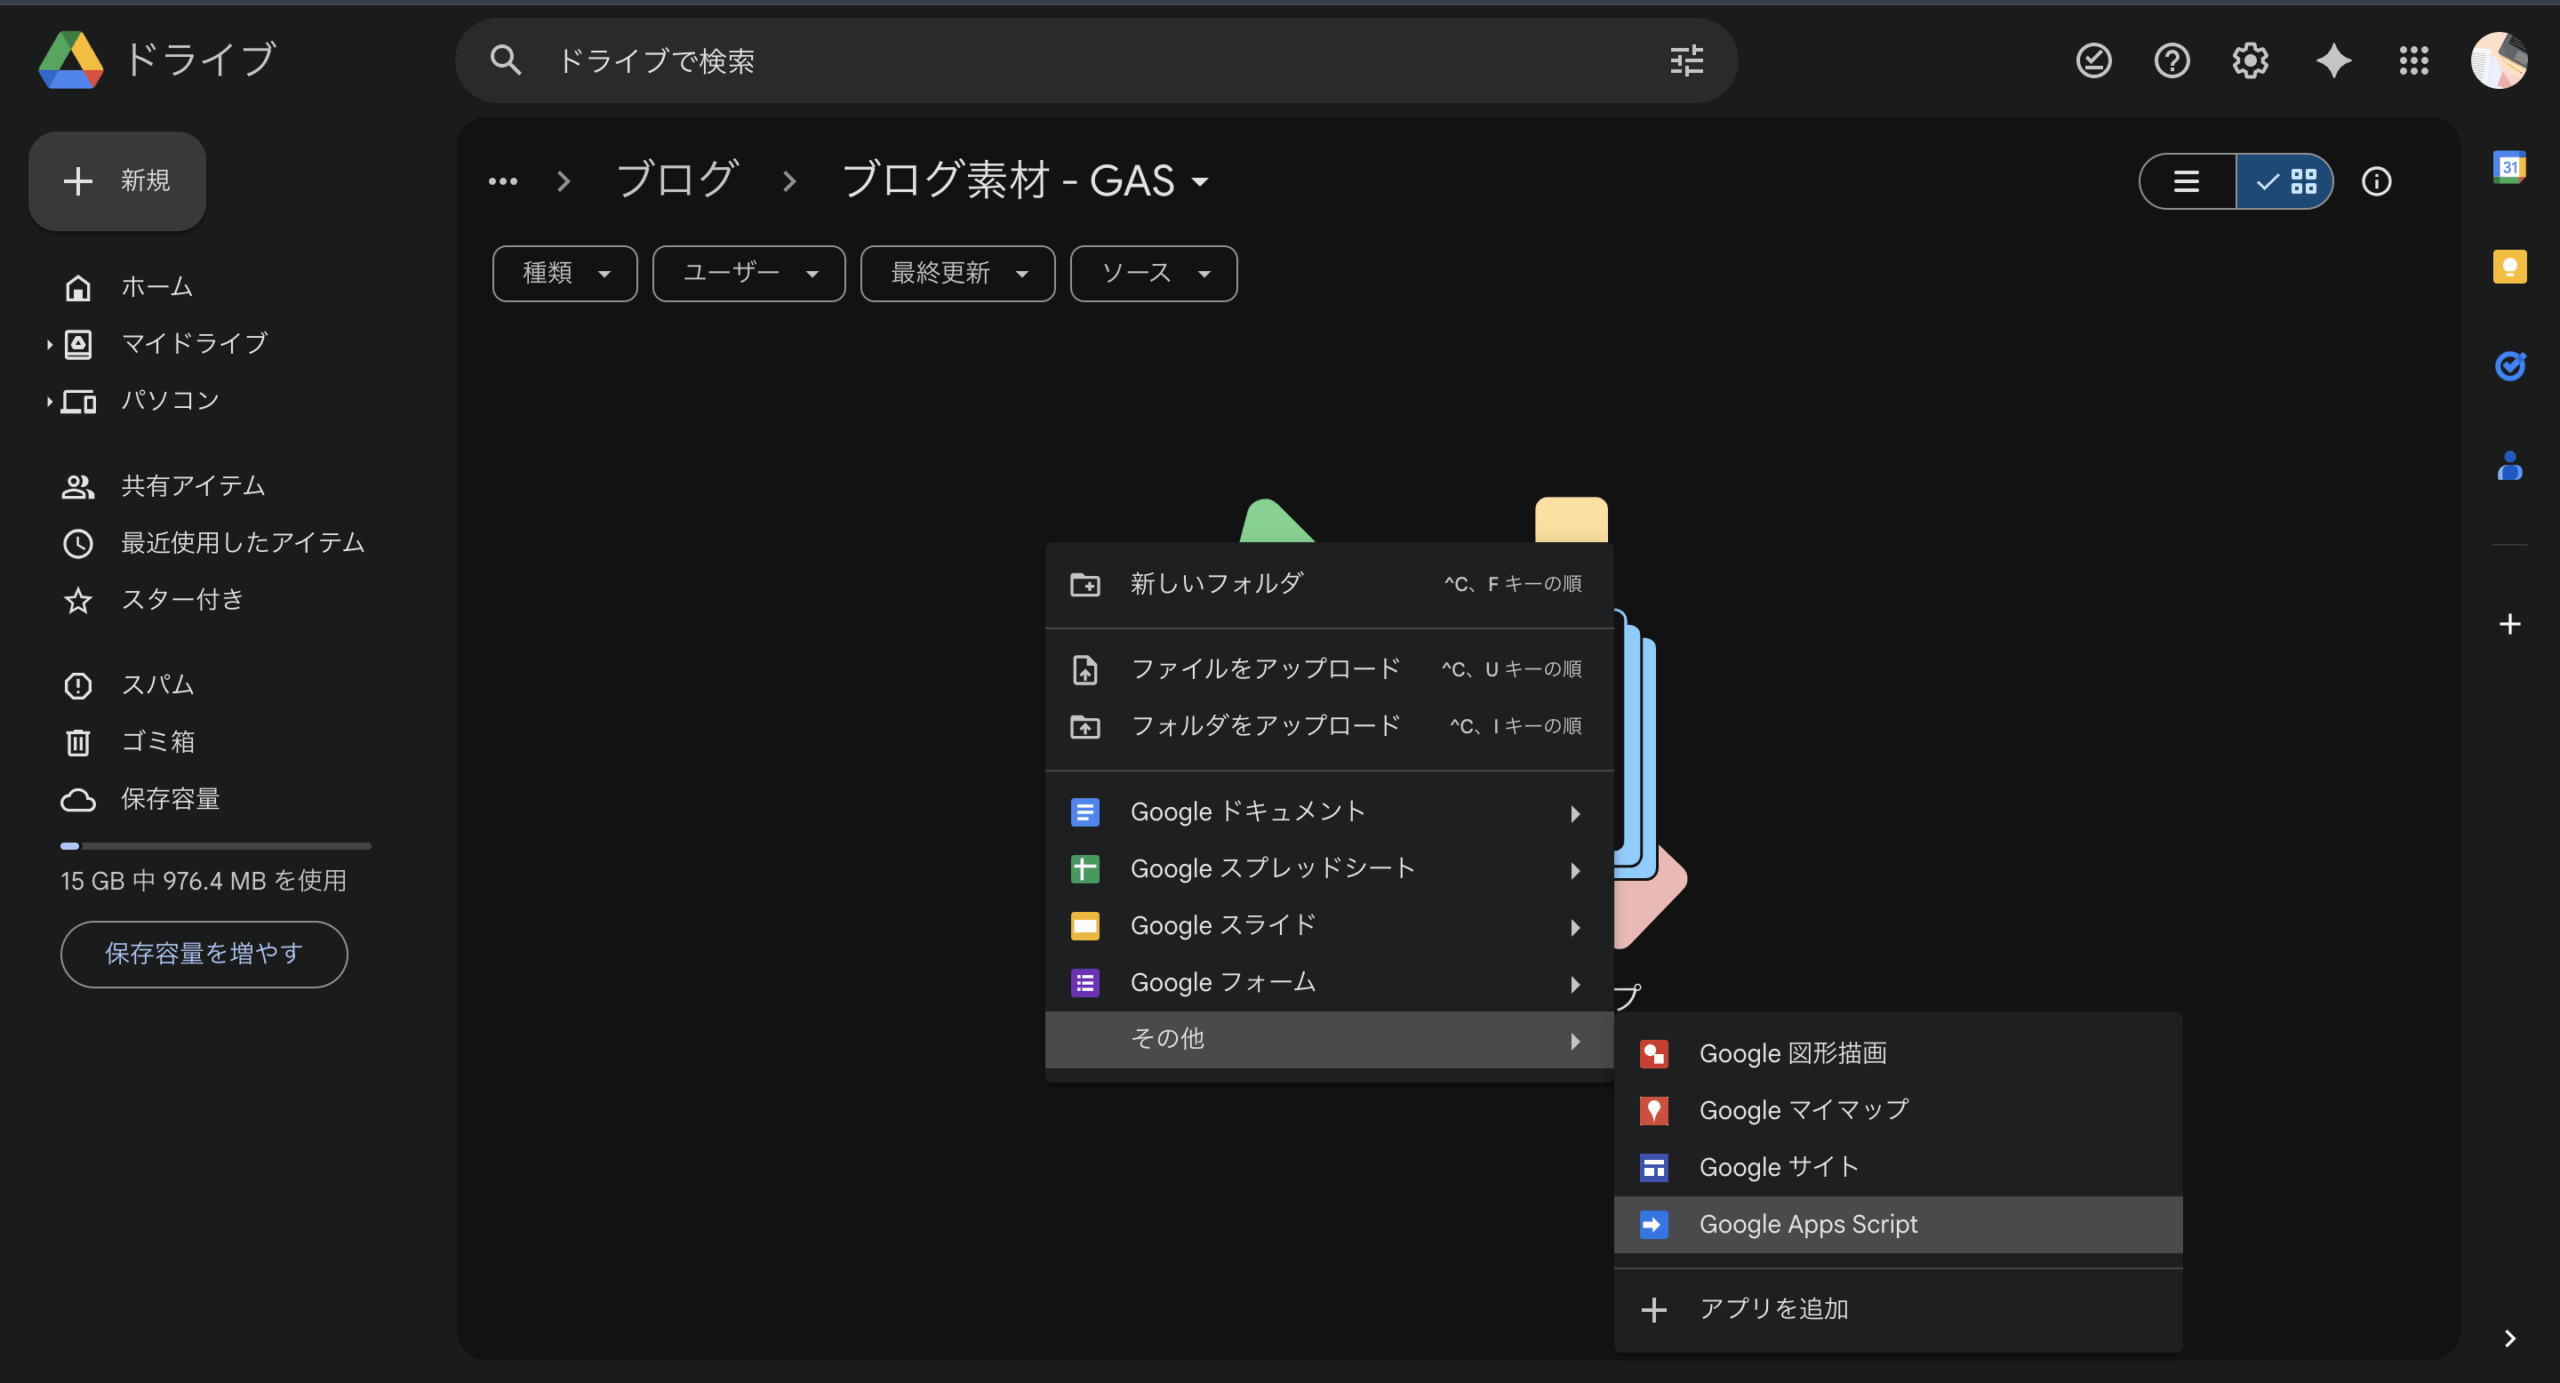Image resolution: width=2560 pixels, height=1383 pixels.
Task: Click 保存容量を増やす button
Action: point(204,955)
